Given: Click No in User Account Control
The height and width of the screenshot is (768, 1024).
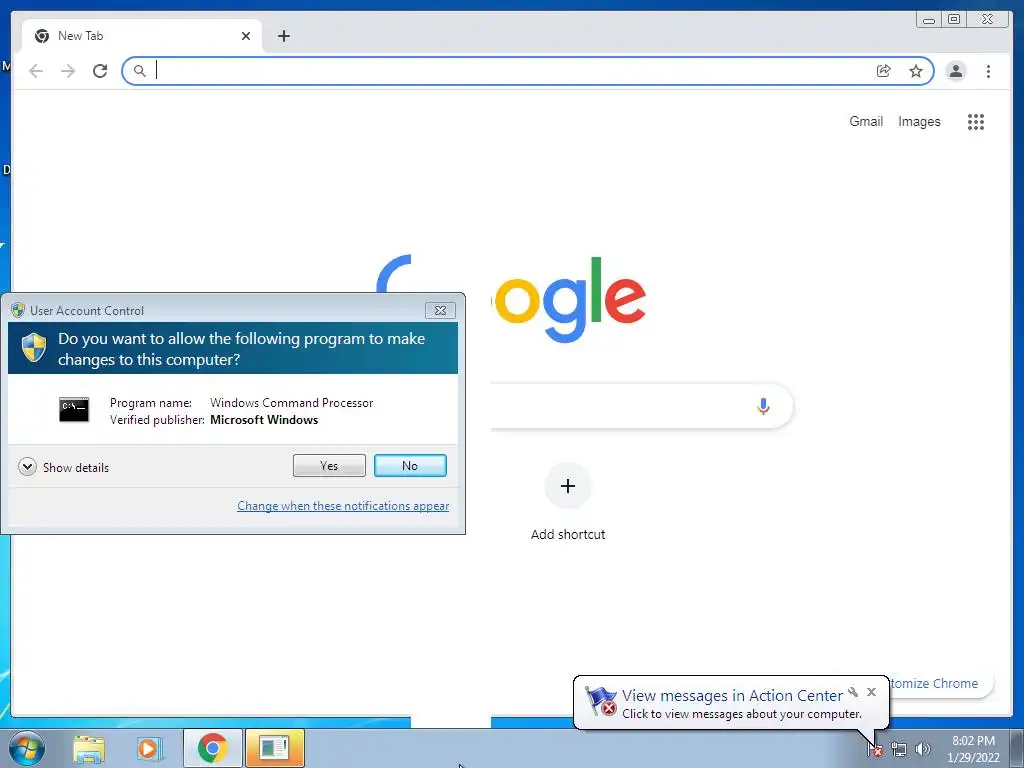Looking at the screenshot, I should pyautogui.click(x=410, y=466).
